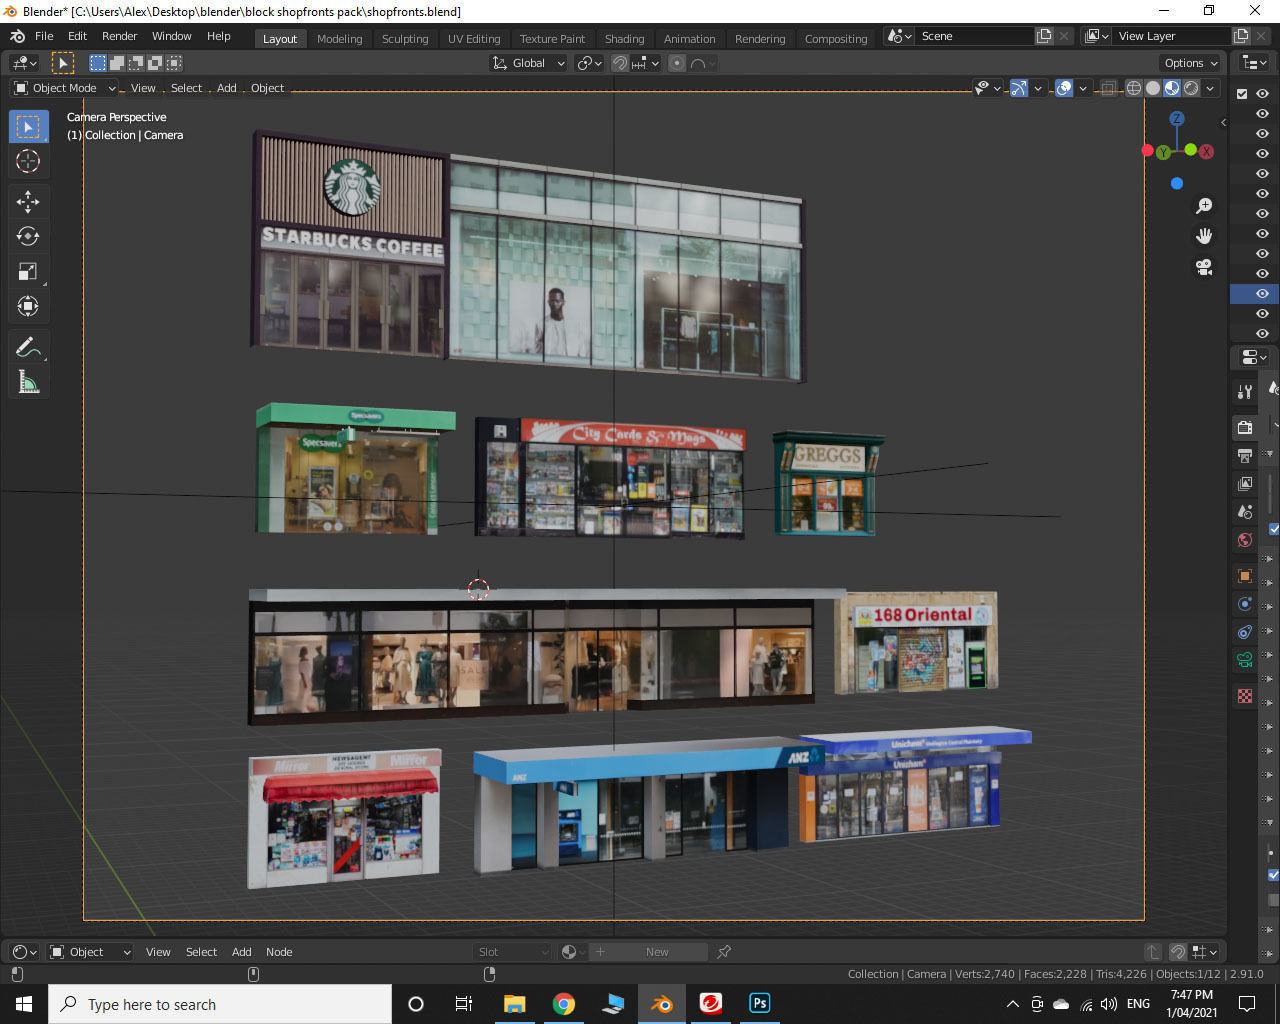Select the Annotate pencil tool
1280x1024 pixels.
(x=28, y=347)
